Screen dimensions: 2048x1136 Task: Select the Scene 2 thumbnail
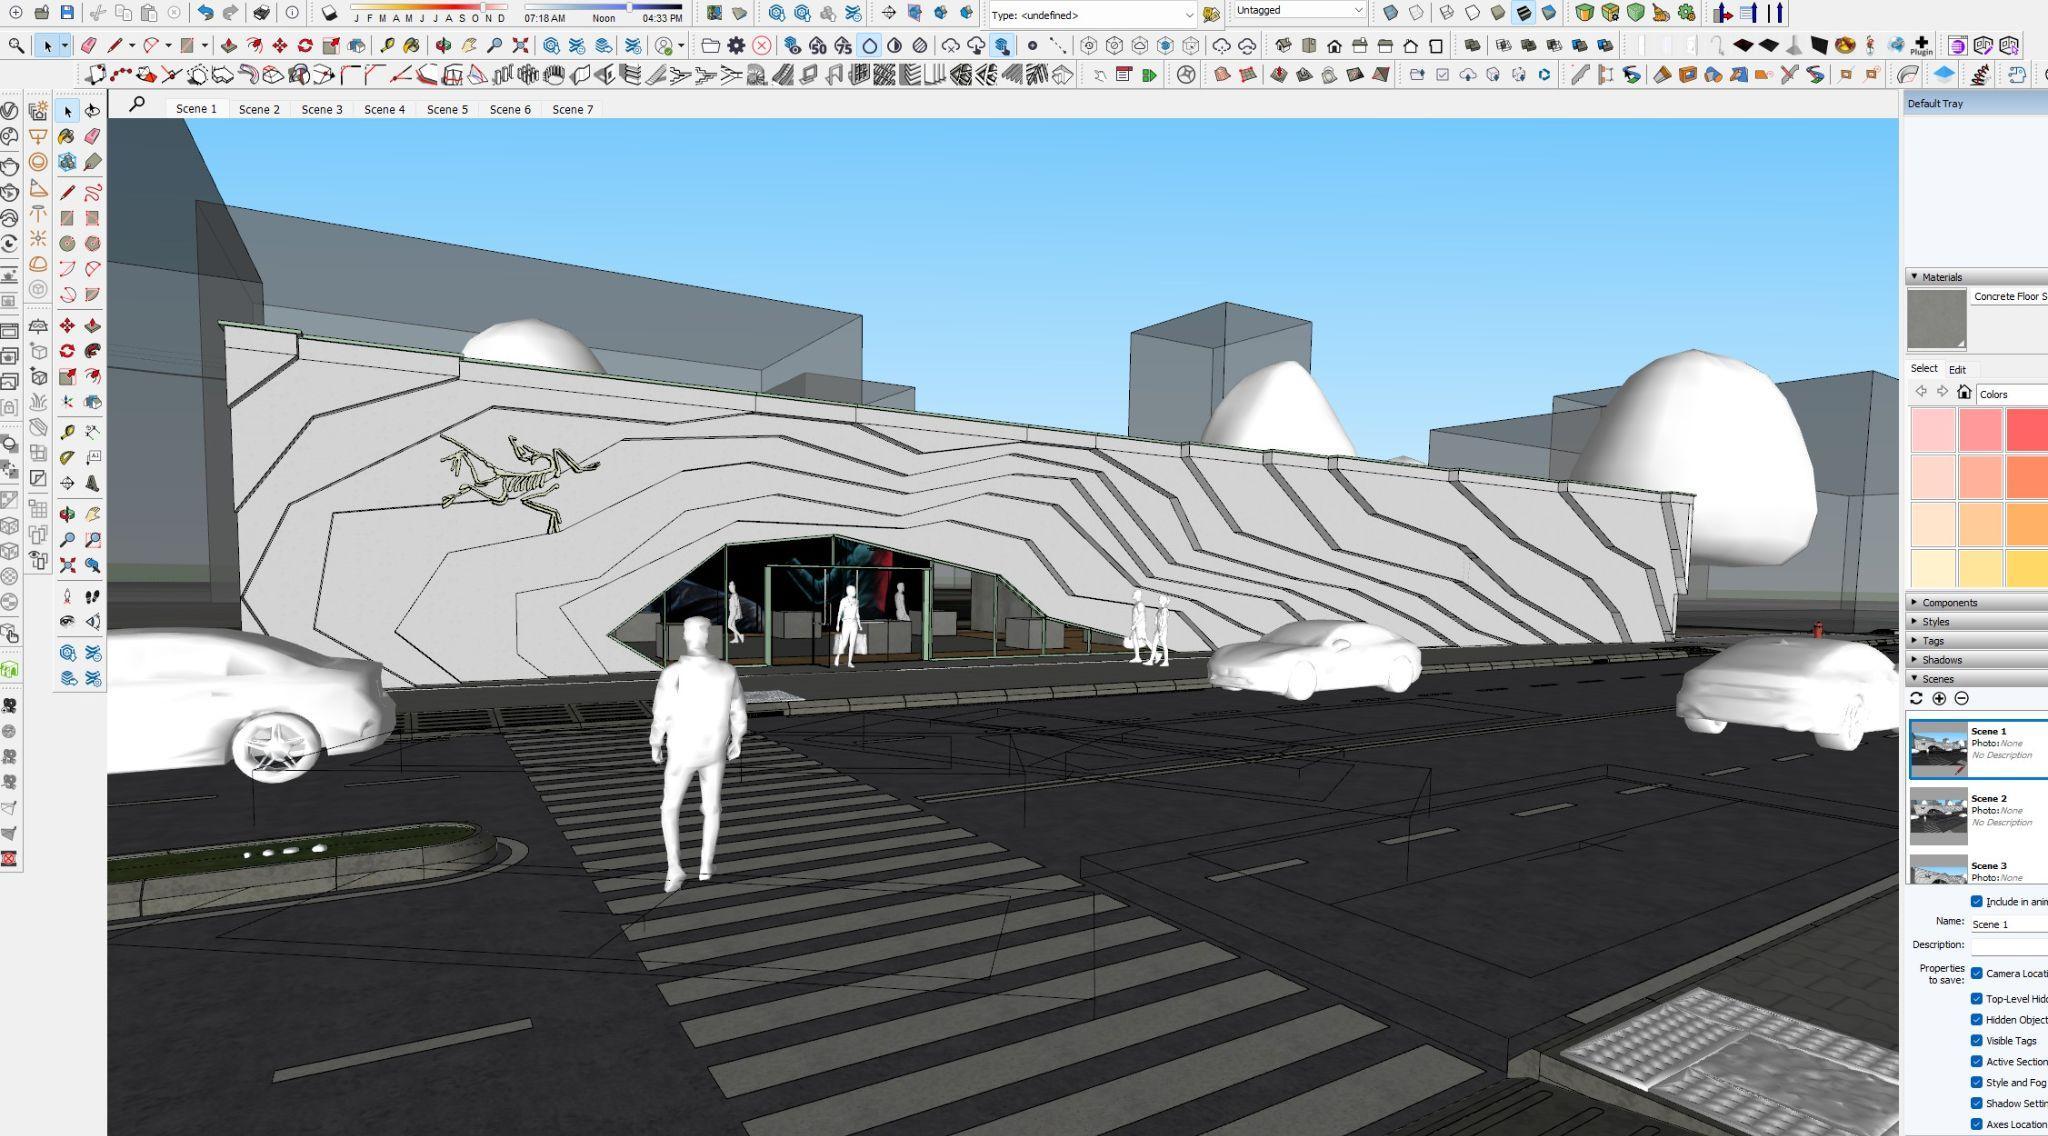pyautogui.click(x=1938, y=815)
